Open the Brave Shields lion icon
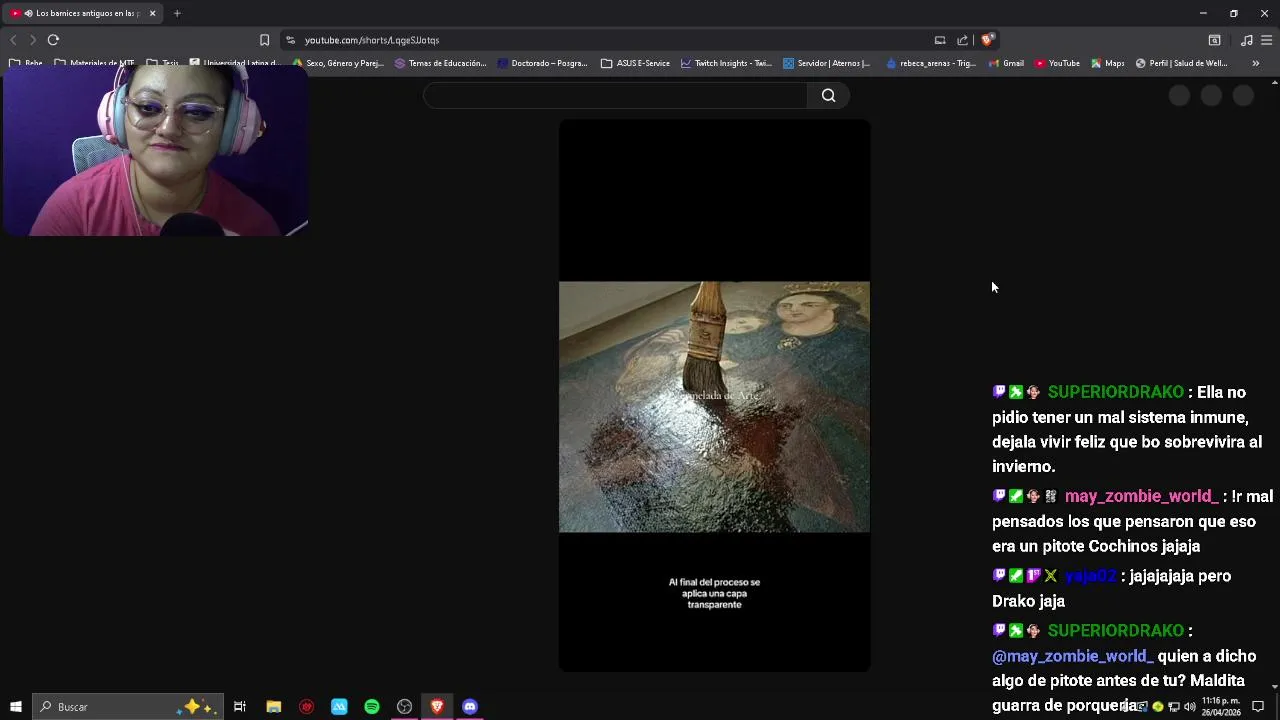 tap(987, 40)
